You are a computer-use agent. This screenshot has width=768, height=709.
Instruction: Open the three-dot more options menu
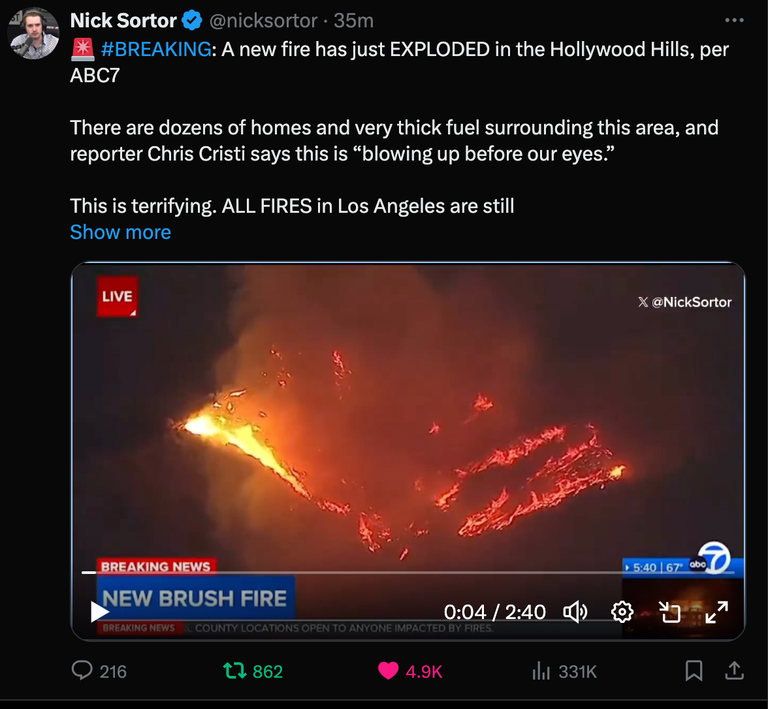[734, 20]
